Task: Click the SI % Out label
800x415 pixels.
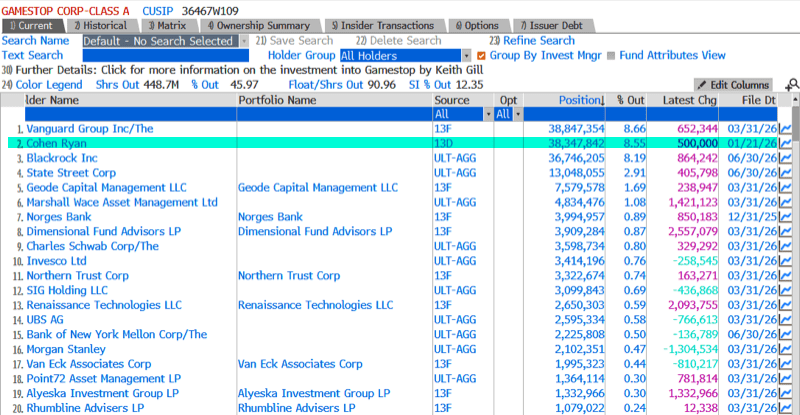Action: [430, 85]
